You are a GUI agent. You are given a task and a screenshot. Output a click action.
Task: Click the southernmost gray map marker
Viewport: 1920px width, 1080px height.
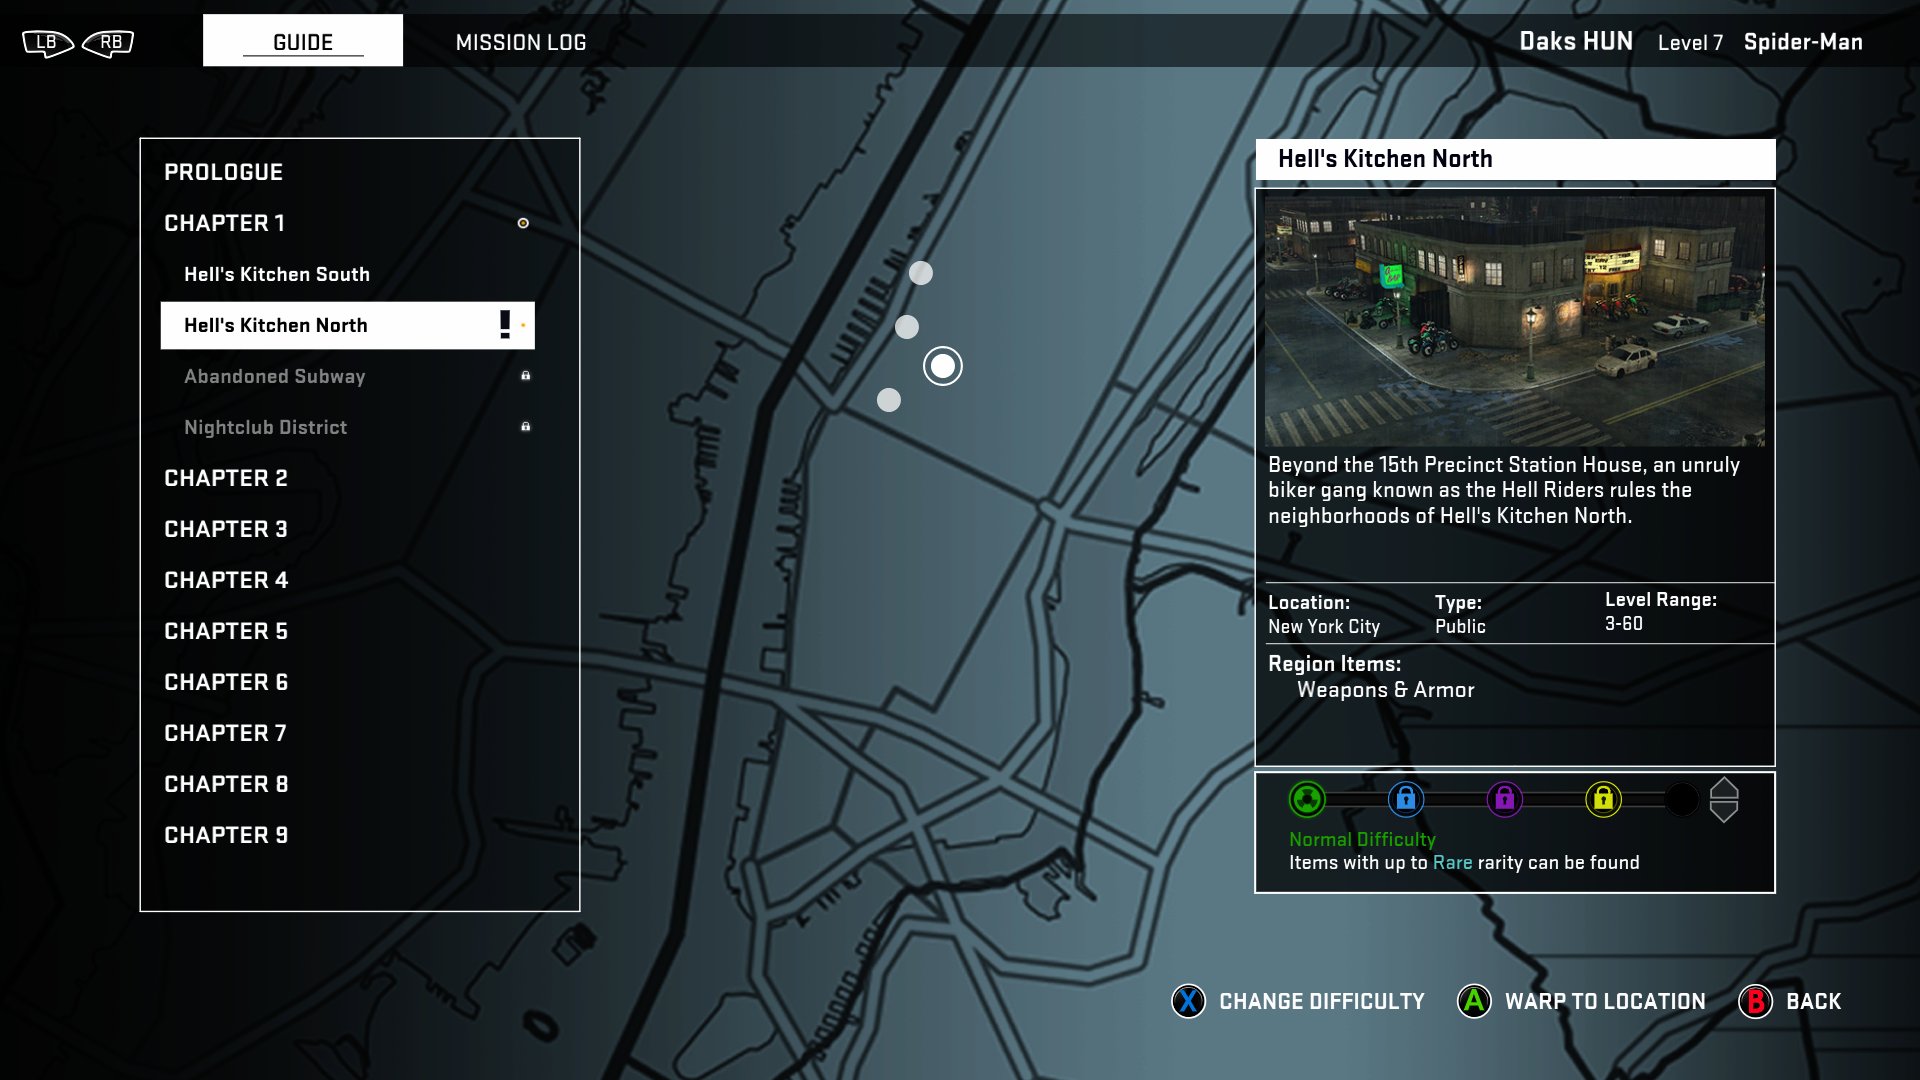(x=889, y=400)
